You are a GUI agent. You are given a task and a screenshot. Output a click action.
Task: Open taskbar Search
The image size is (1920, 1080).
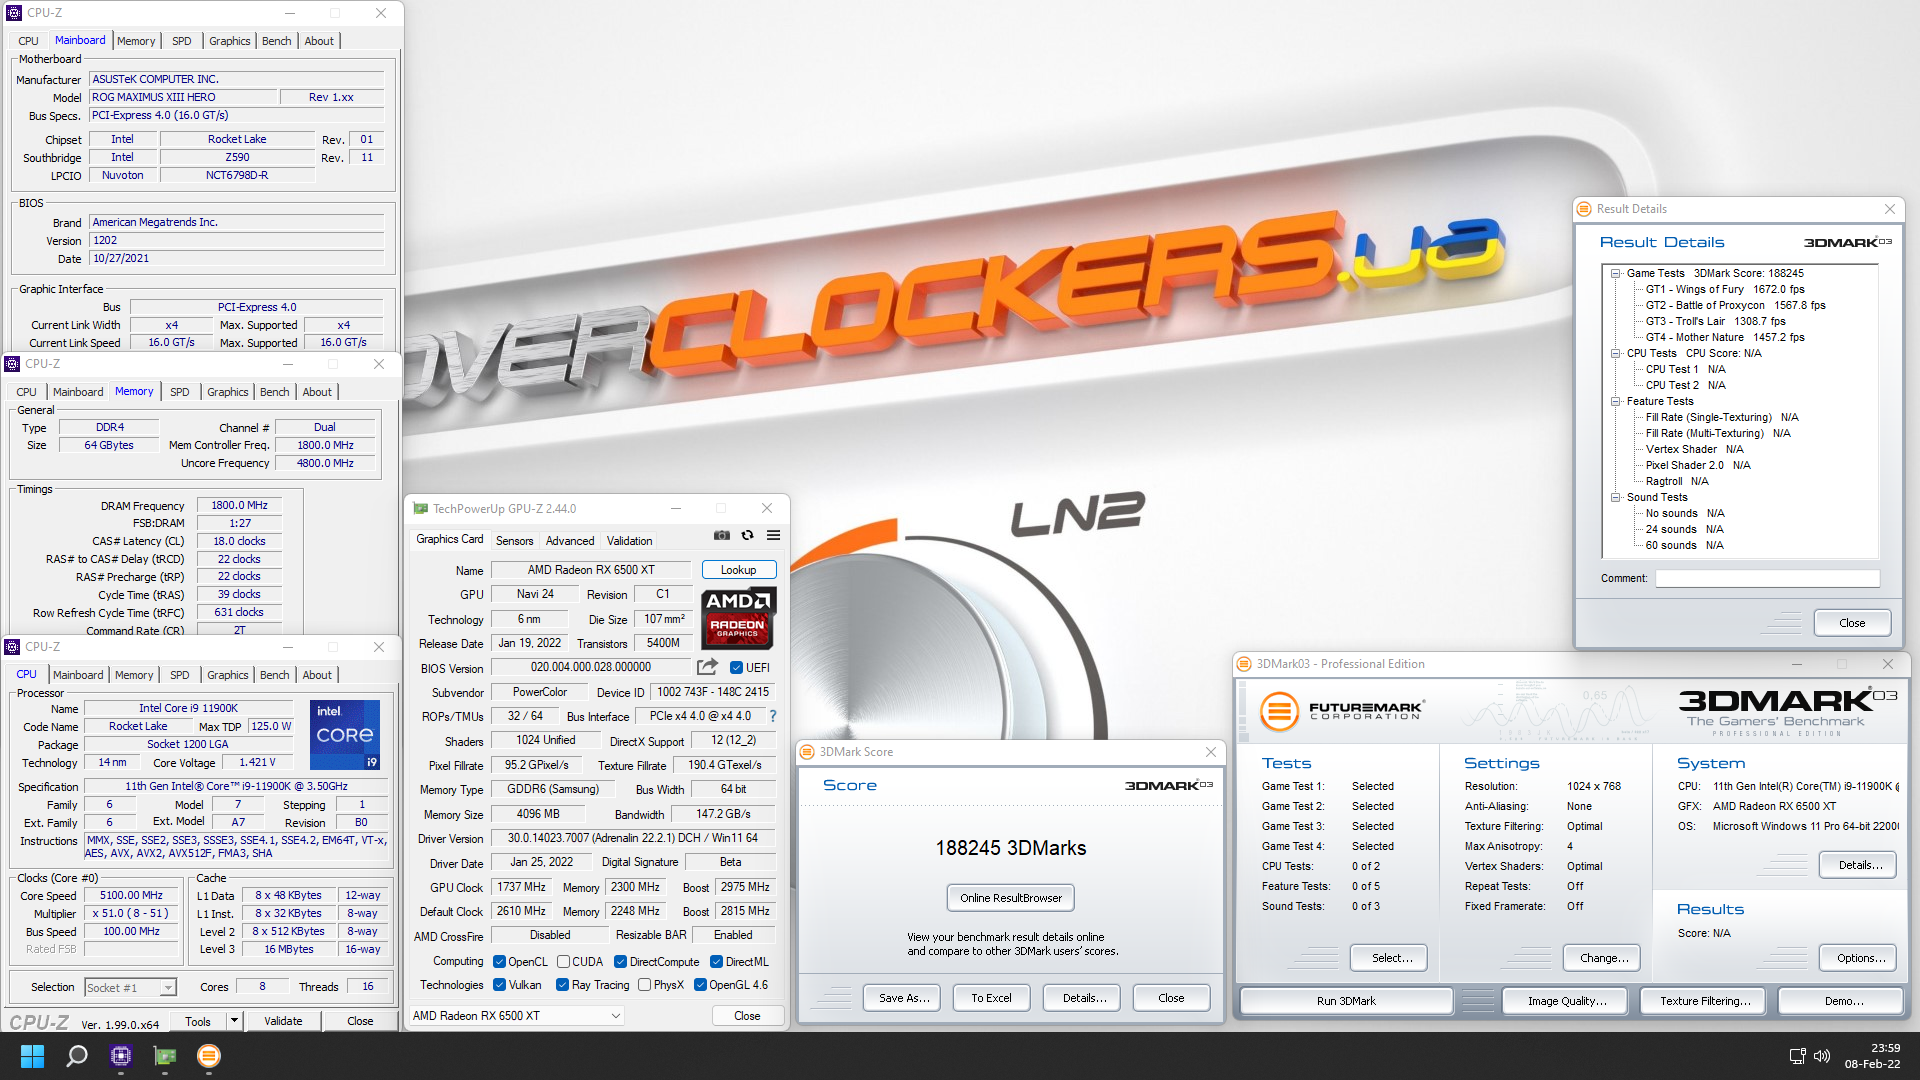(x=76, y=1056)
